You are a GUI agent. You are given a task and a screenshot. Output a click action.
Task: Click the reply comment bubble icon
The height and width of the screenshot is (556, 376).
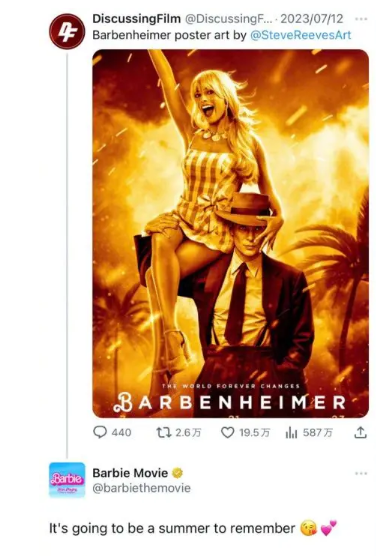[100, 432]
